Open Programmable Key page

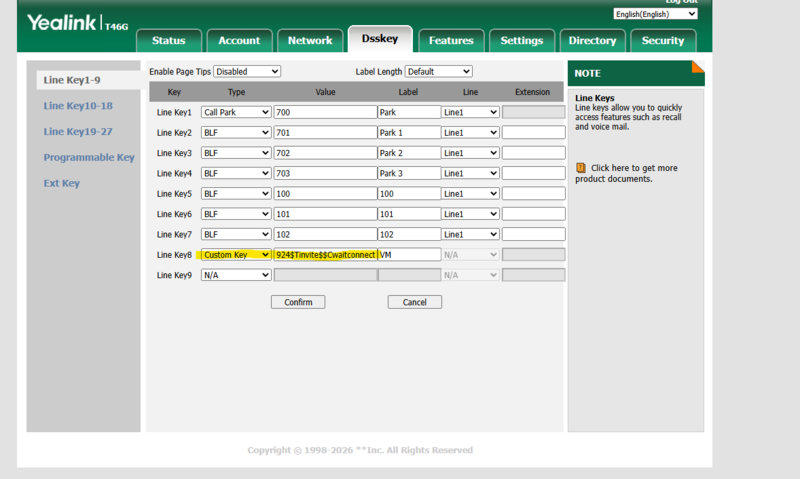[89, 157]
